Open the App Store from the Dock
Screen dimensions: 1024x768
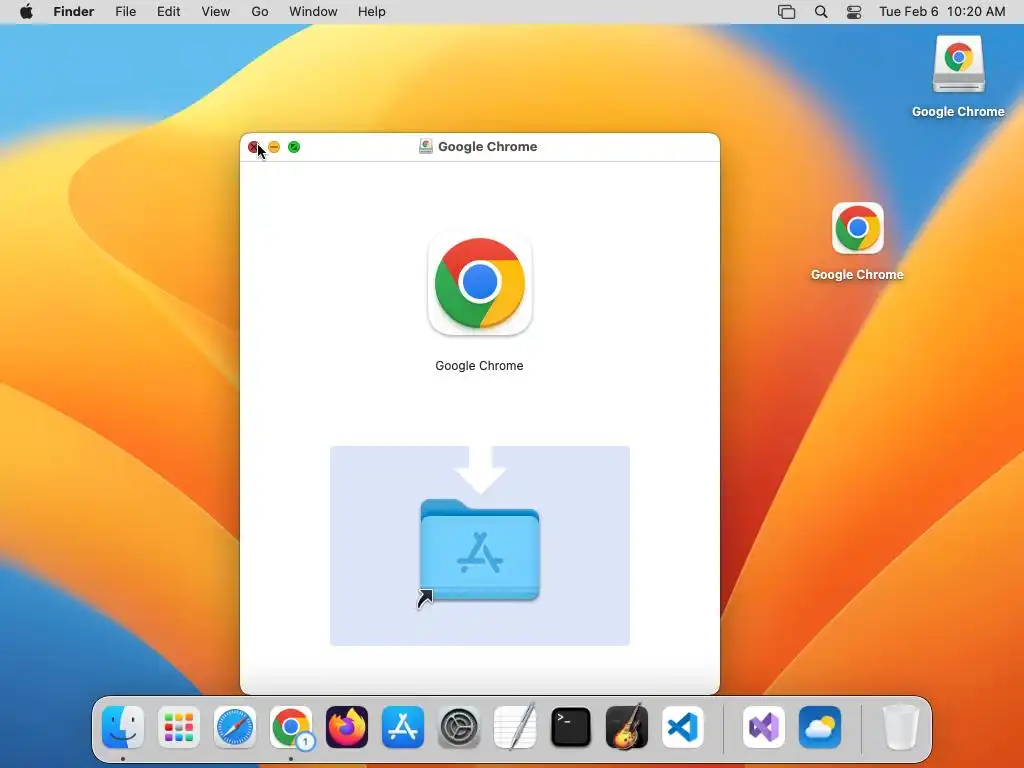[403, 727]
